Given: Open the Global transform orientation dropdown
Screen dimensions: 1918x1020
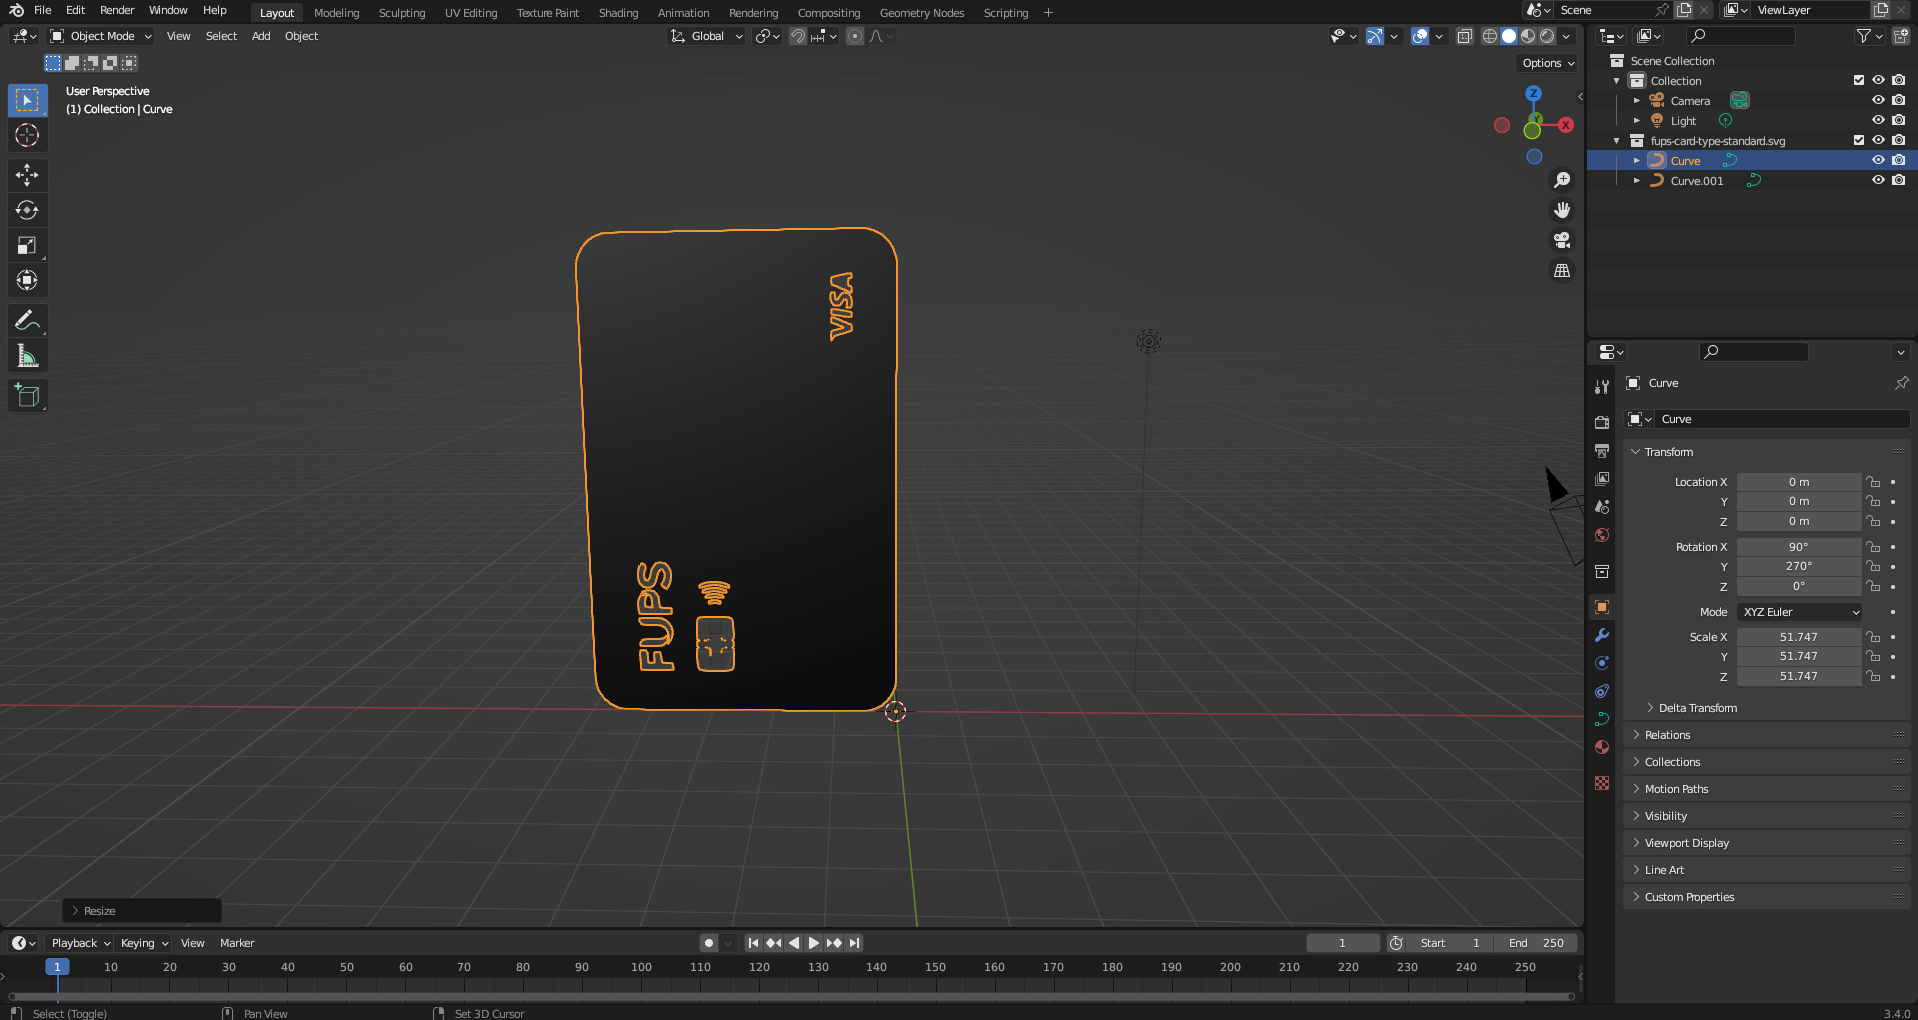Looking at the screenshot, I should [x=707, y=36].
